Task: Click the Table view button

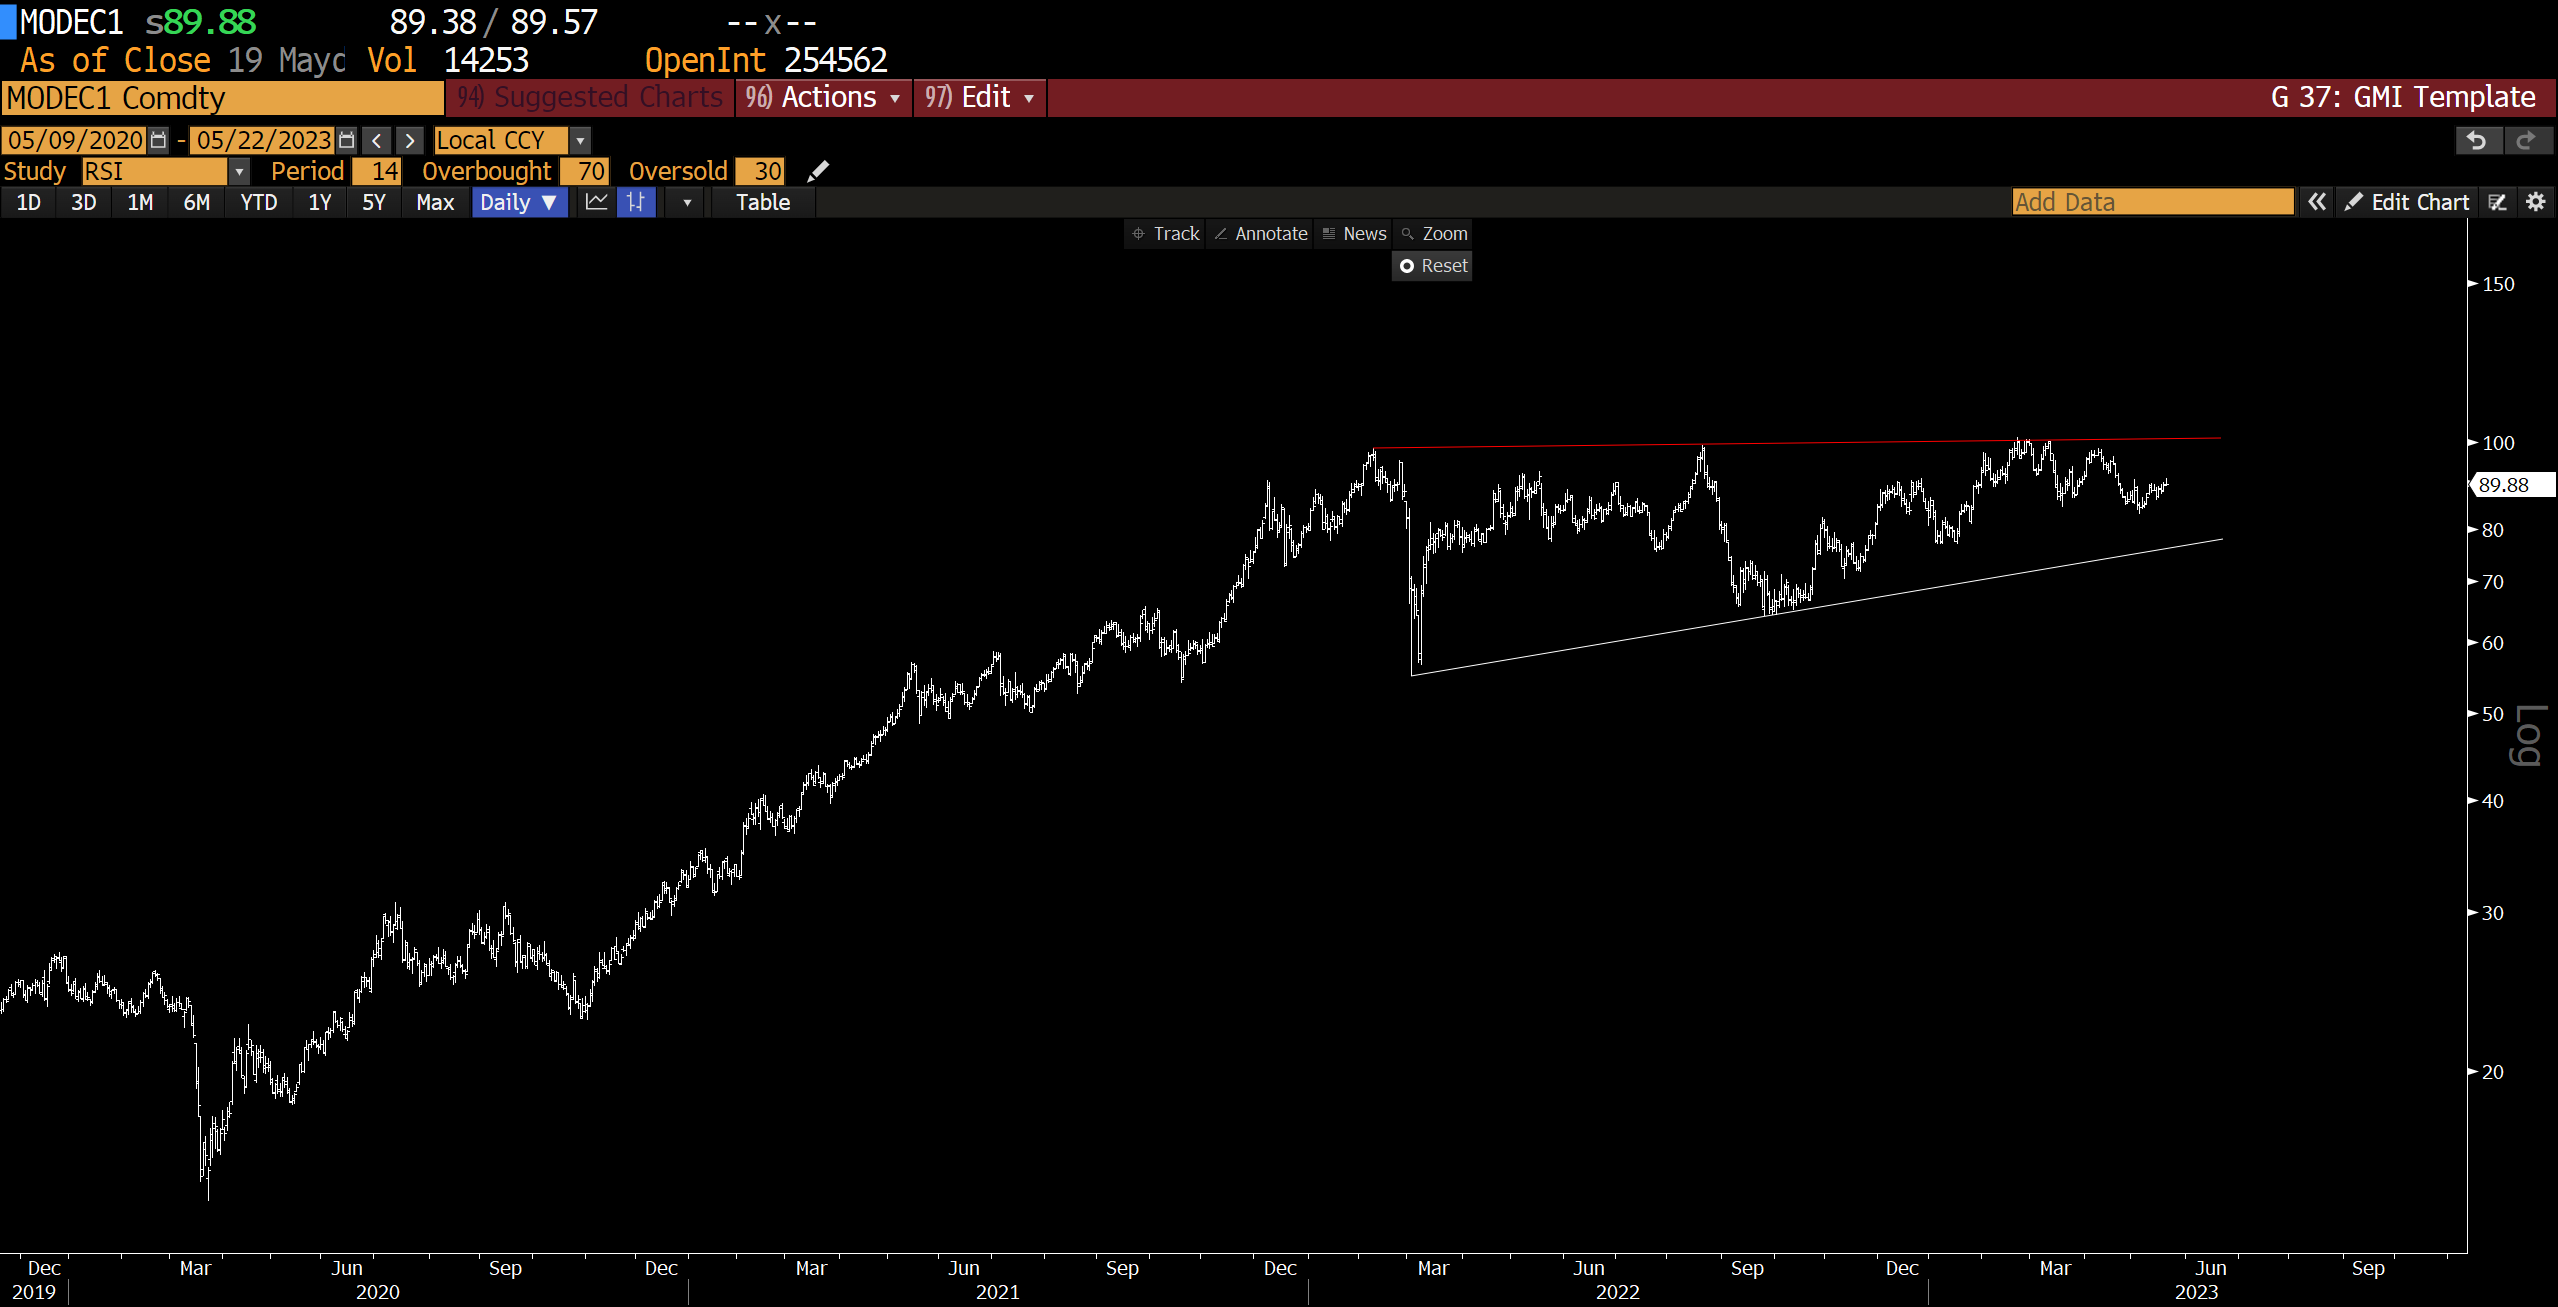Action: (x=762, y=202)
